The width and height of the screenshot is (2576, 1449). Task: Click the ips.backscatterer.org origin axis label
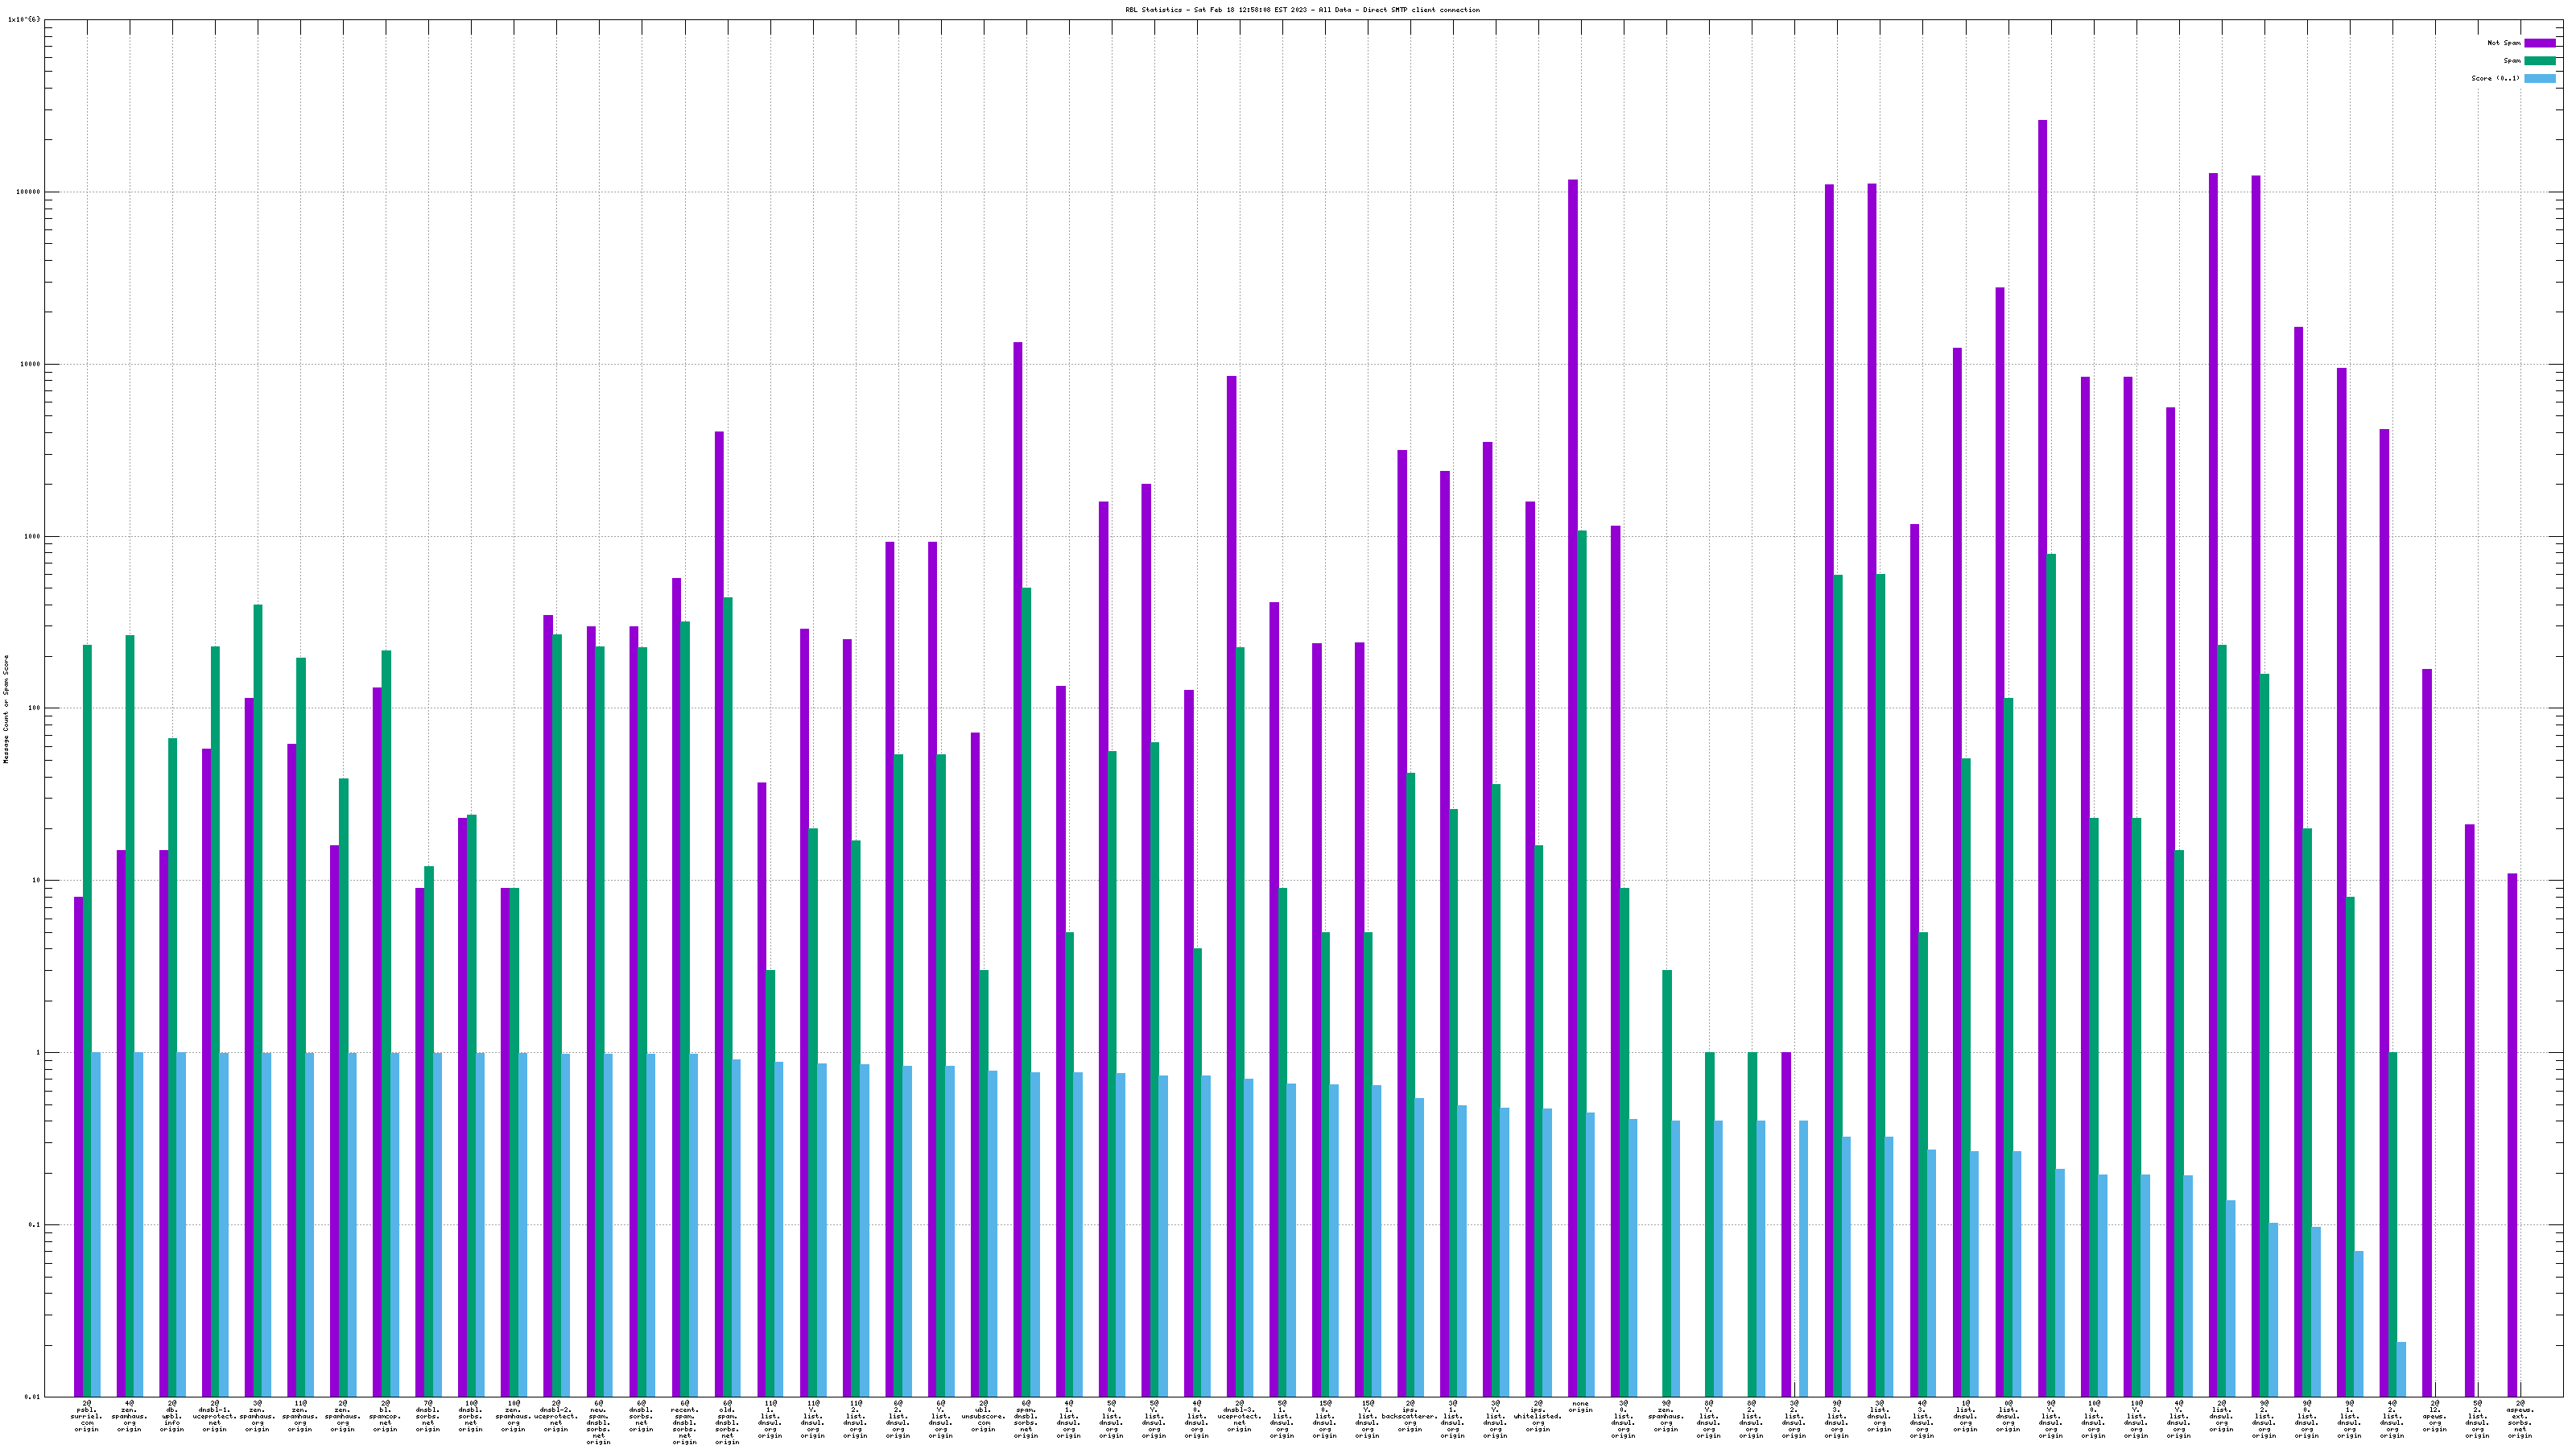1410,1416
